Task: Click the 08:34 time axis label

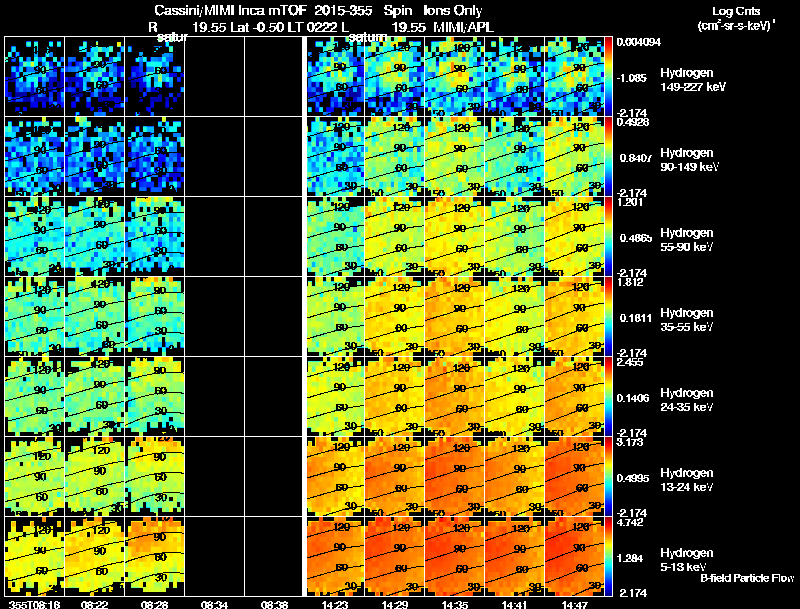Action: (214, 604)
